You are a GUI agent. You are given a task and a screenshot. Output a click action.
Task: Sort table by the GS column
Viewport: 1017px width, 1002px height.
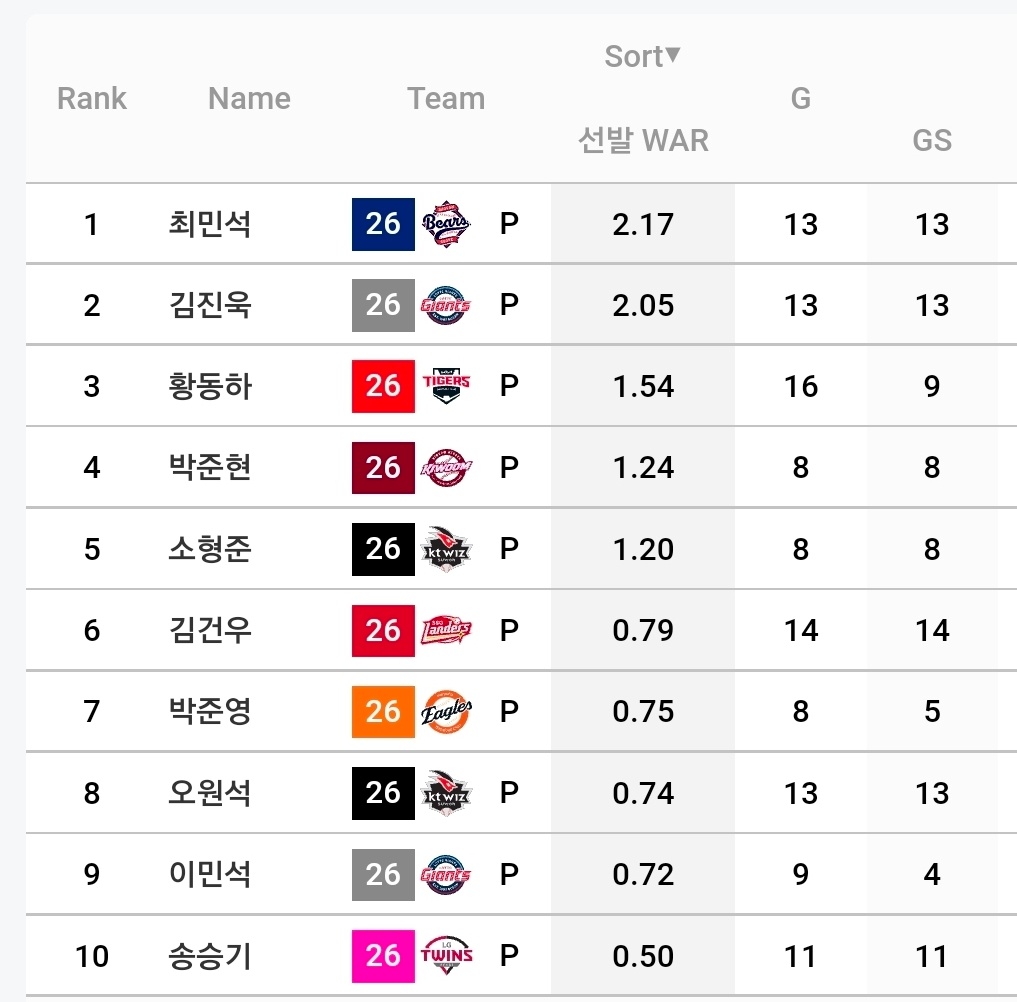pos(932,140)
